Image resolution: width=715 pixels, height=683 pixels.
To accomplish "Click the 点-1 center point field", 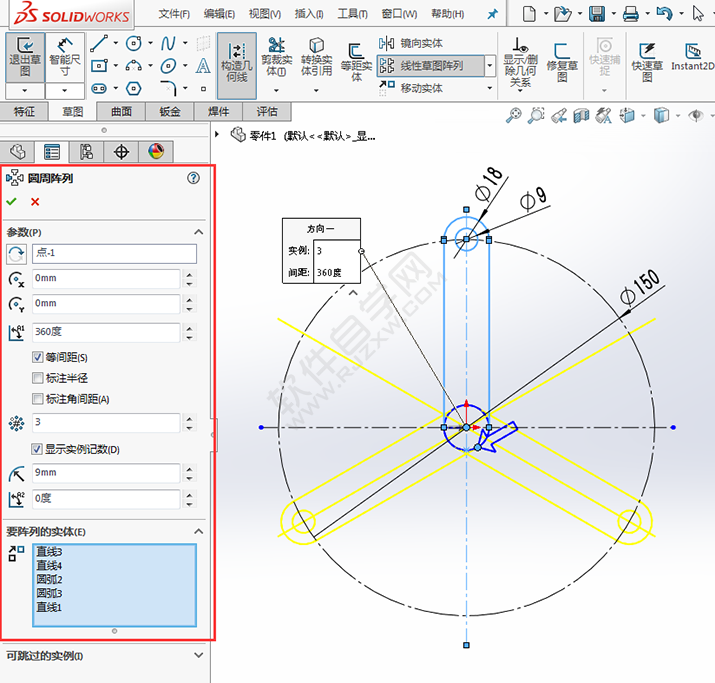I will (x=114, y=254).
